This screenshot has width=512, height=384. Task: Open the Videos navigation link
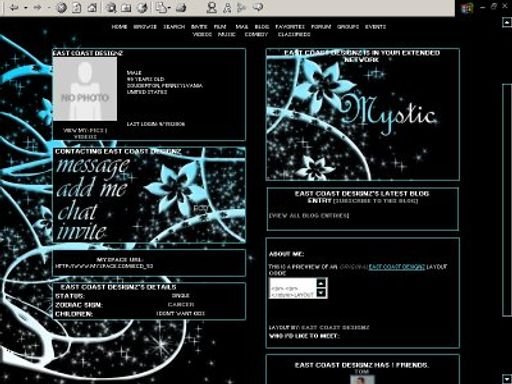202,34
